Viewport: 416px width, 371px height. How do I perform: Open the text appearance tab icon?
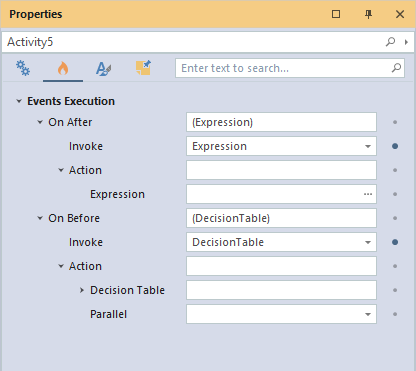[x=103, y=68]
